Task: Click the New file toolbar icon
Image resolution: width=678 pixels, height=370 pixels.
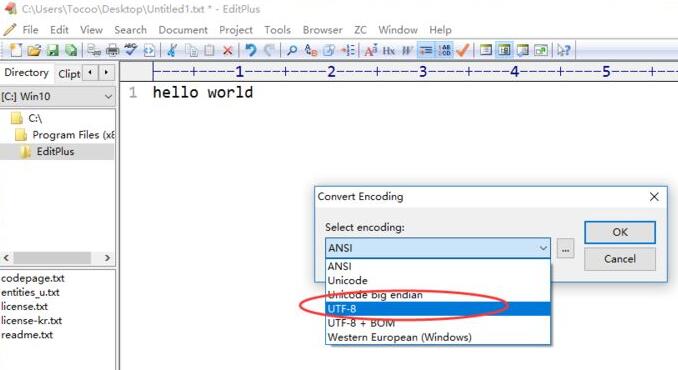Action: 16,51
